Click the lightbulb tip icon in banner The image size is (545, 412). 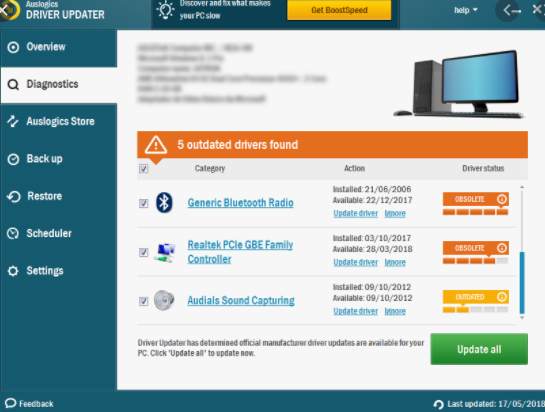tap(165, 10)
